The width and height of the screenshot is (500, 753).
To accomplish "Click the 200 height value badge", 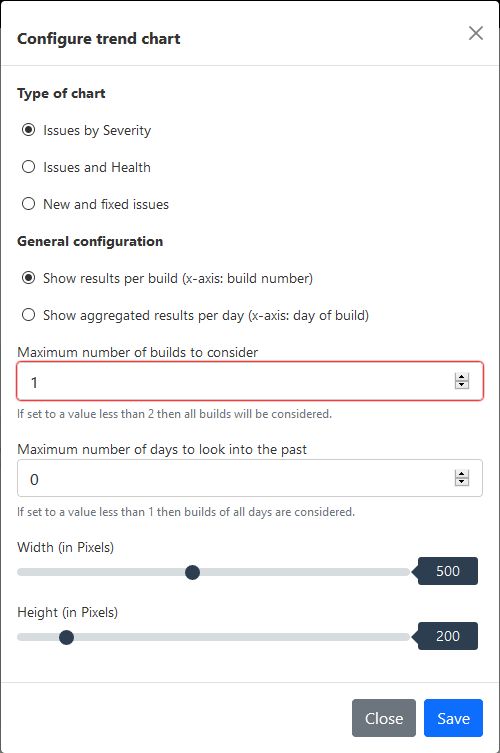I will 448,636.
